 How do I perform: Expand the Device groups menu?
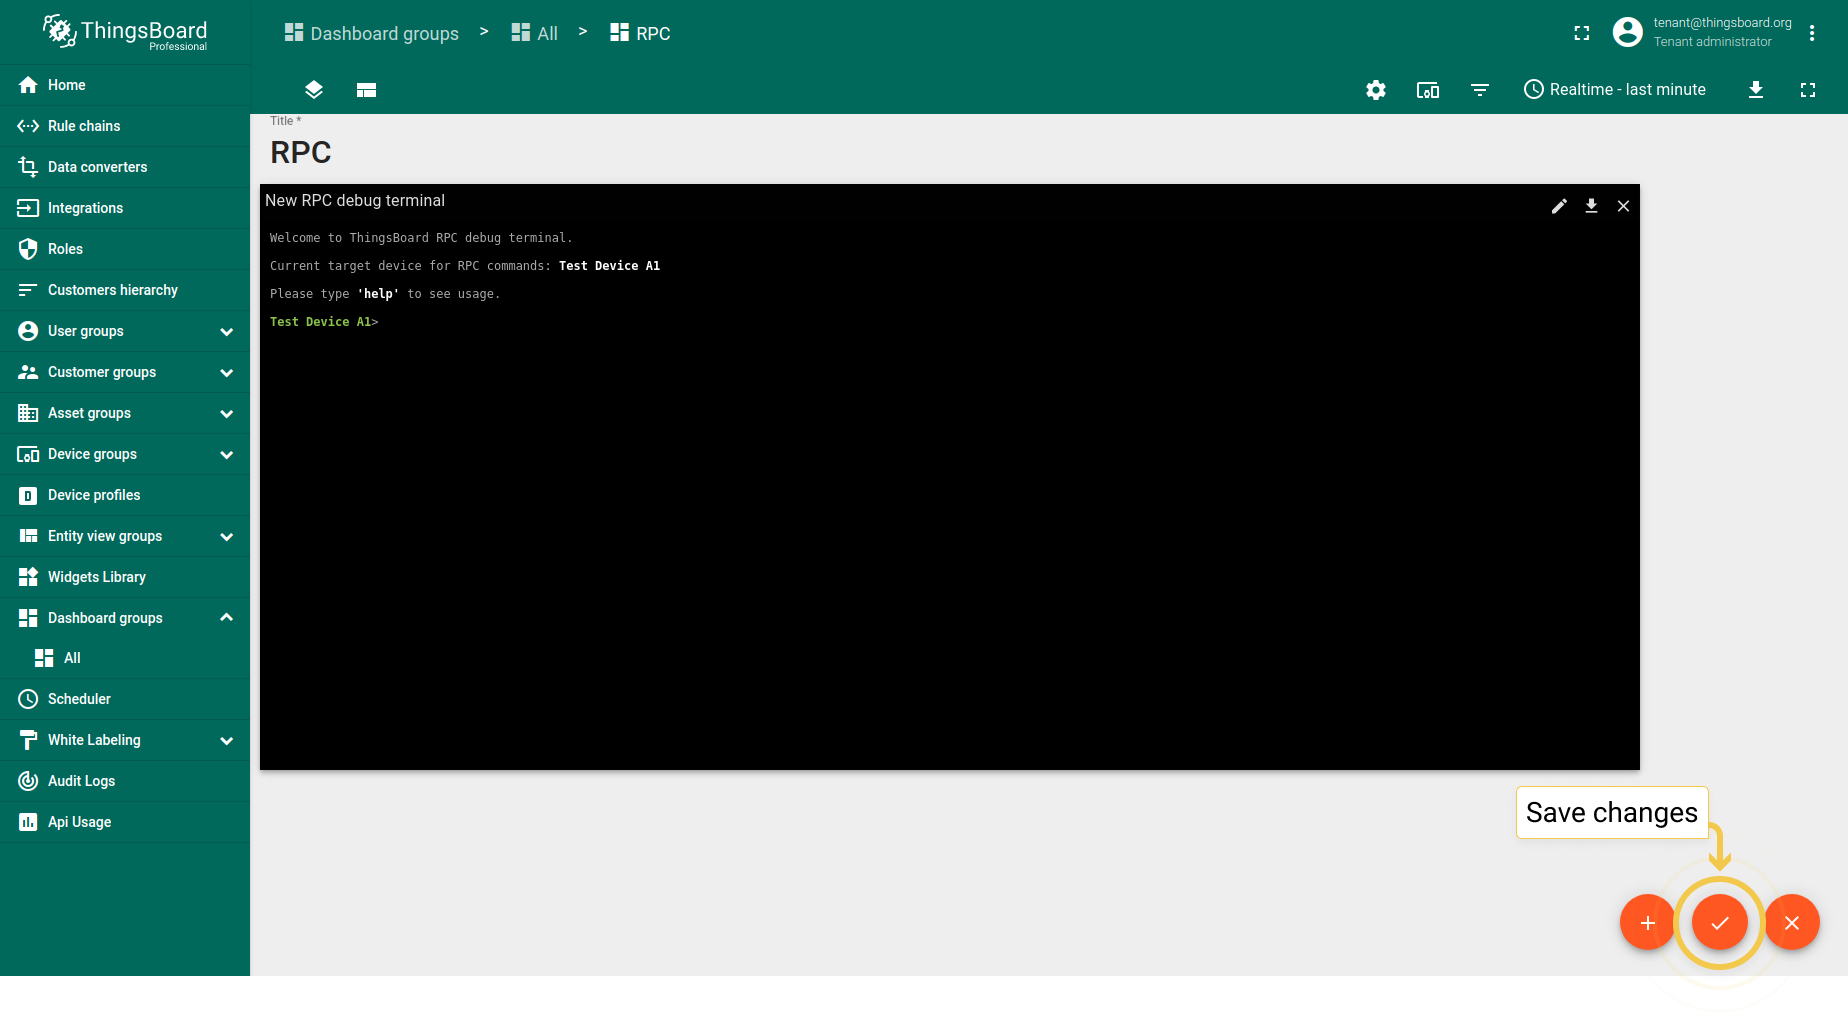point(226,454)
